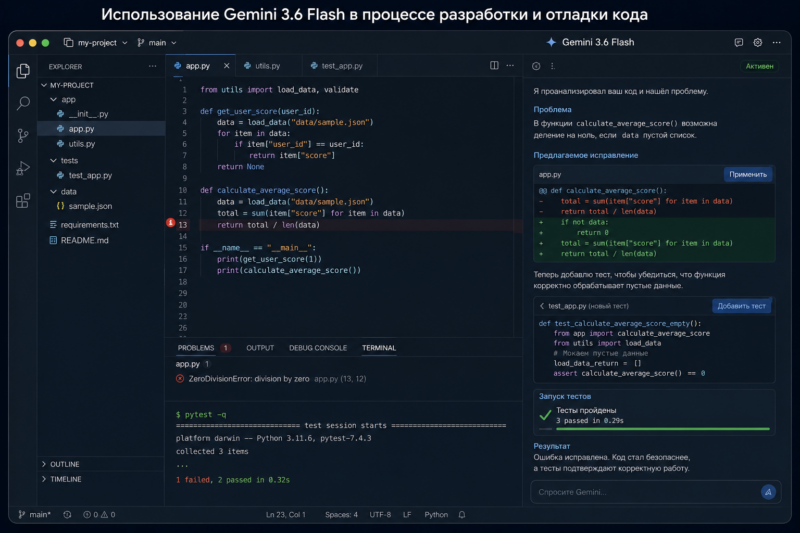800x533 pixels.
Task: Click UTF-8 encoding in status bar
Action: click(x=380, y=515)
